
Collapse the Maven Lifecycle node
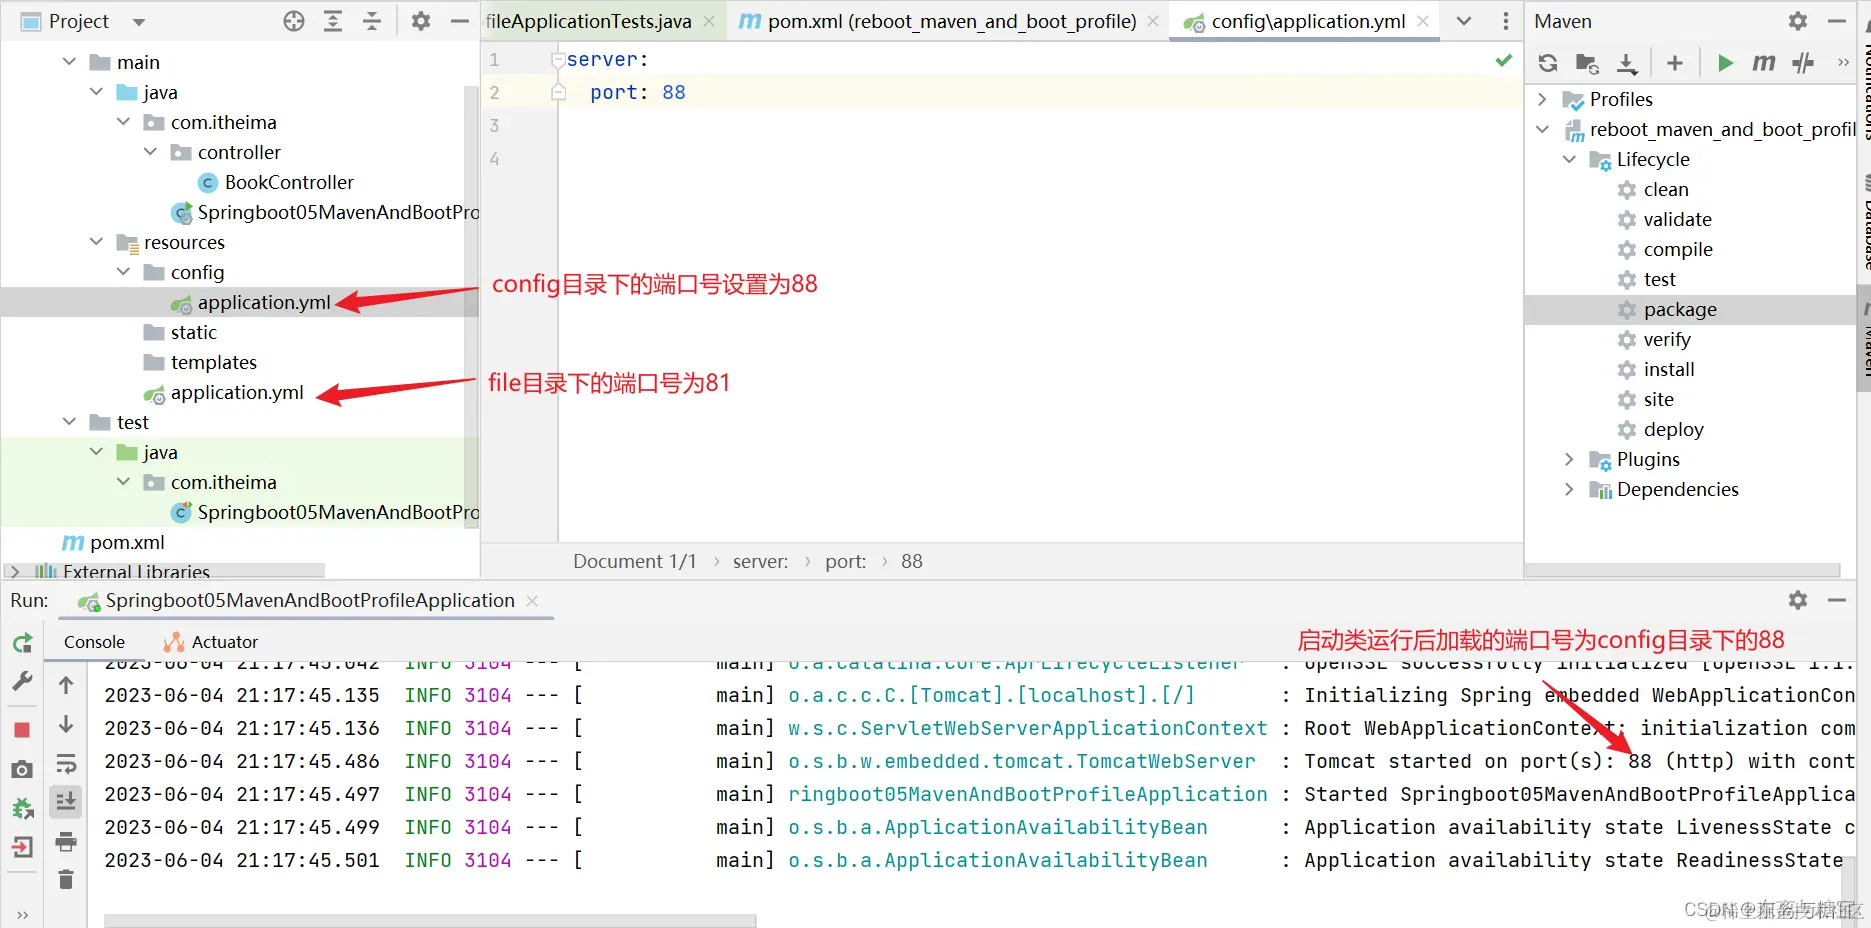pos(1569,159)
